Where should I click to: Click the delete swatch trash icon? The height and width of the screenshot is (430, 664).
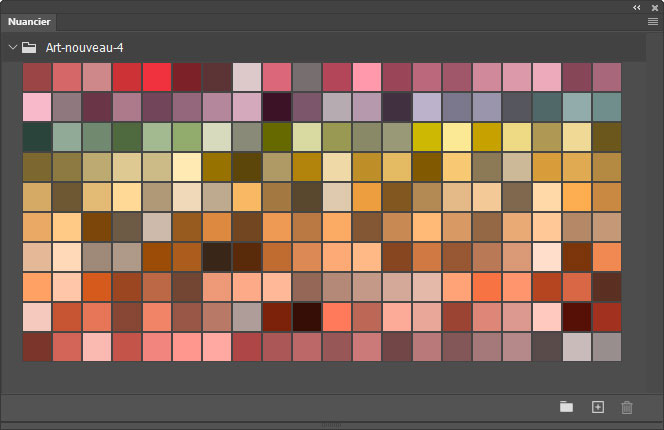tap(627, 407)
